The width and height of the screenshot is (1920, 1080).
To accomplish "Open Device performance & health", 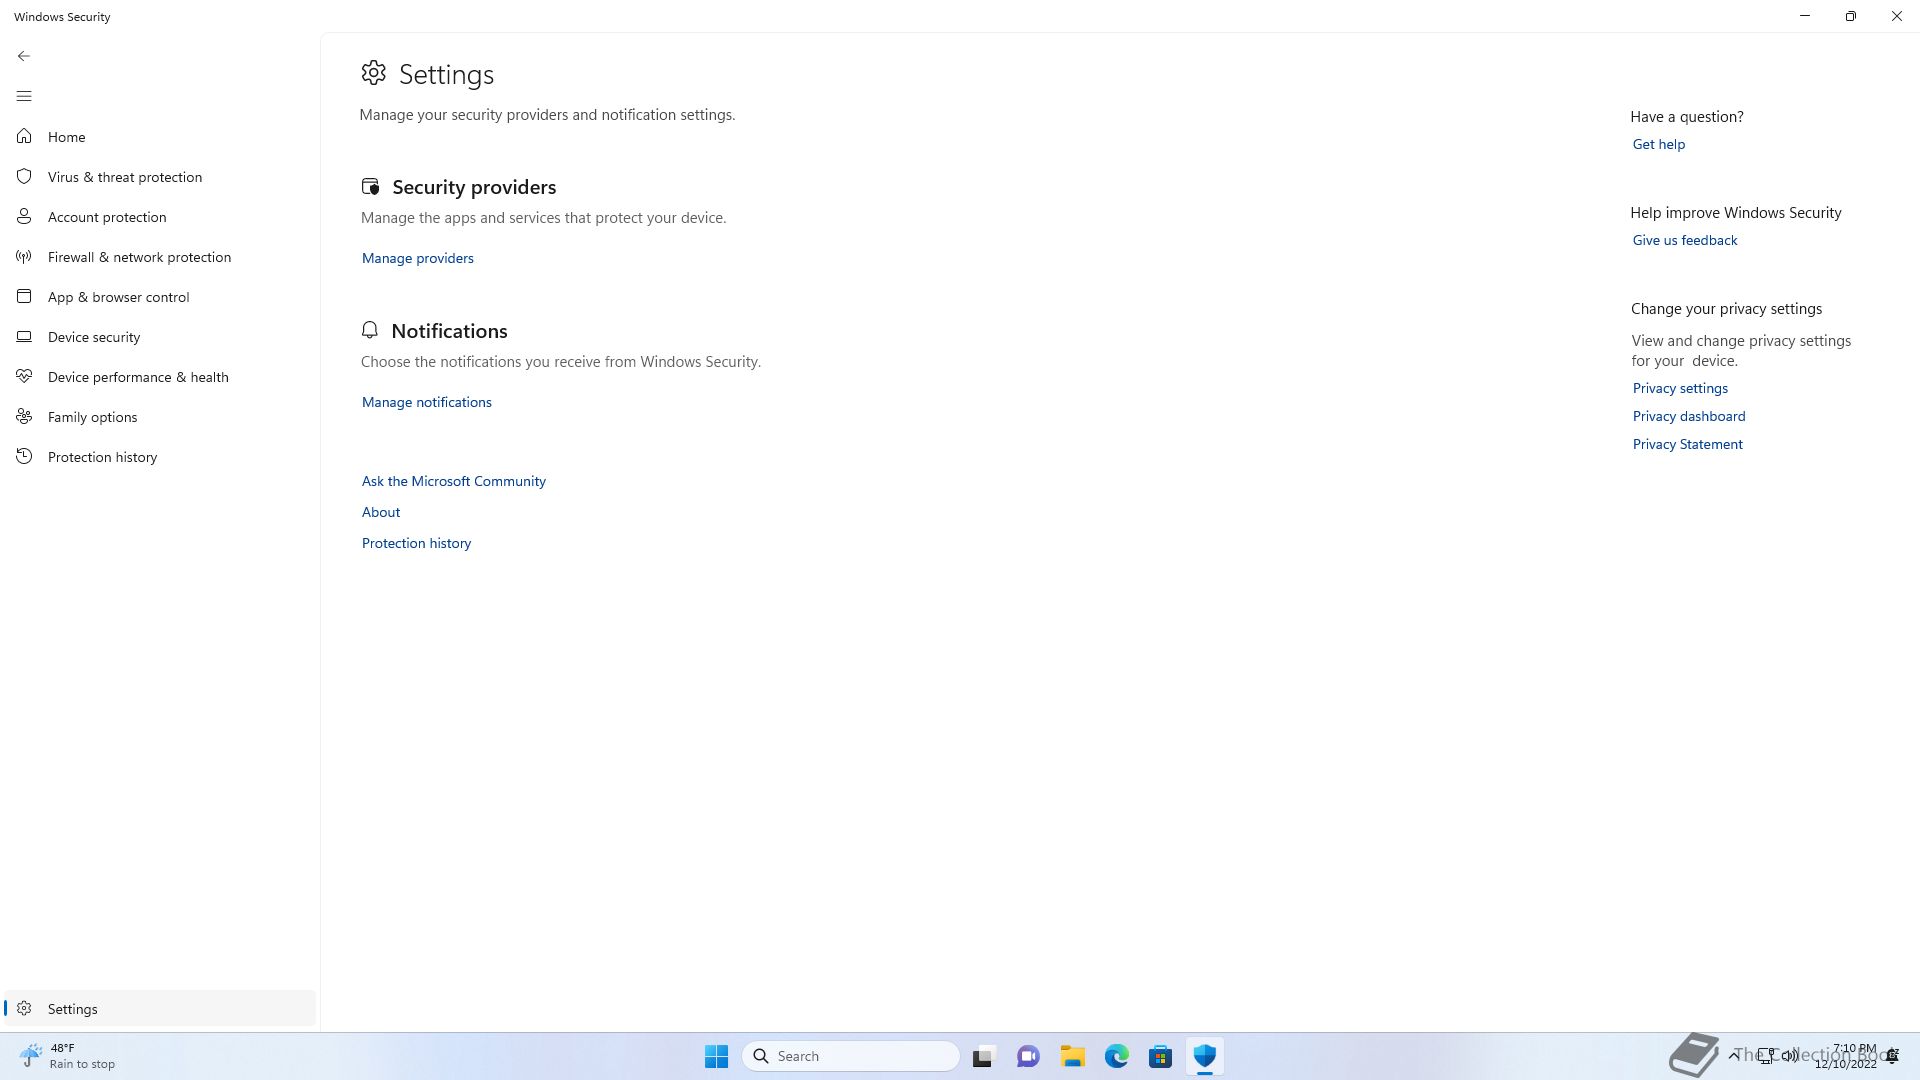I will (160, 377).
